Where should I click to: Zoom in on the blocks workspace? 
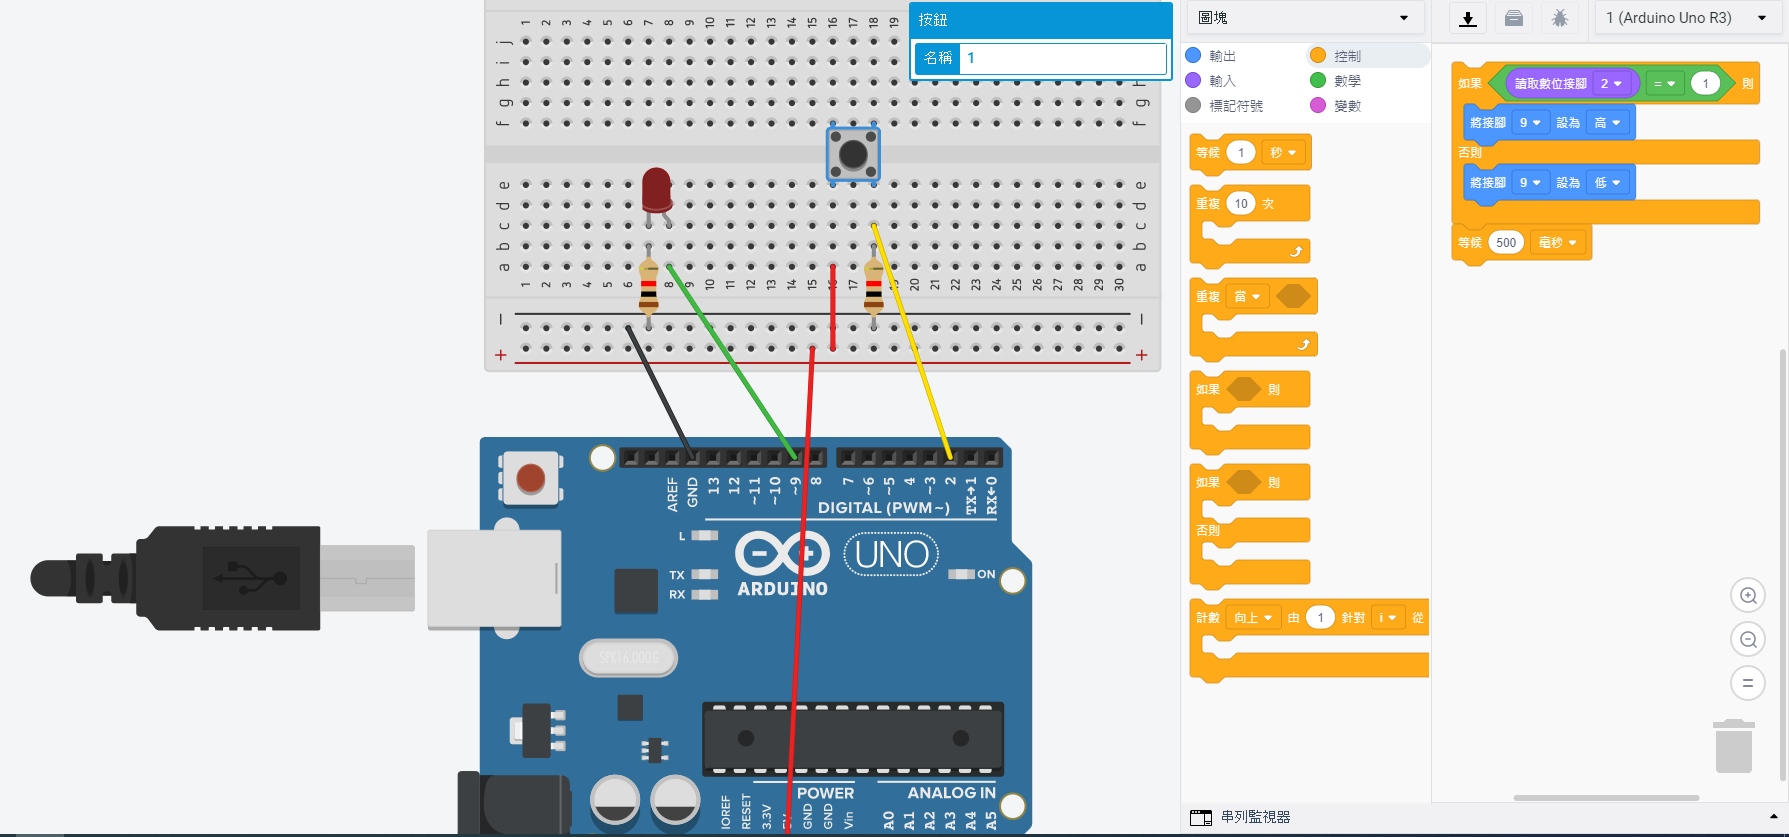pyautogui.click(x=1747, y=596)
